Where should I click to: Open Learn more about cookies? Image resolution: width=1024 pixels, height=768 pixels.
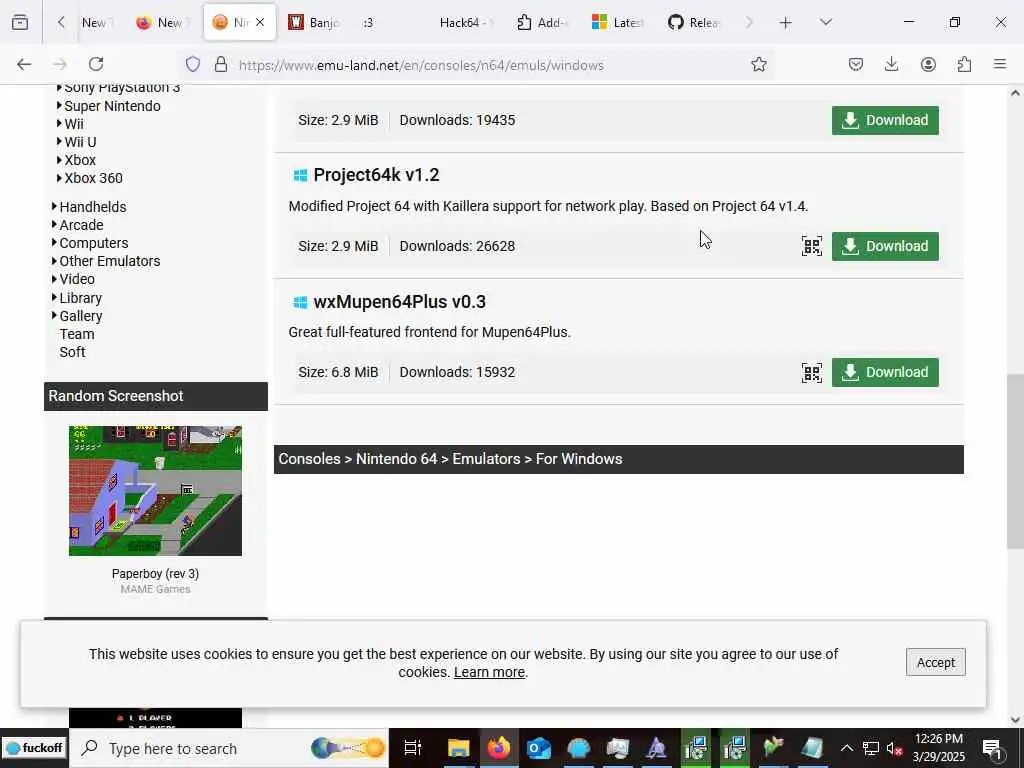(489, 672)
